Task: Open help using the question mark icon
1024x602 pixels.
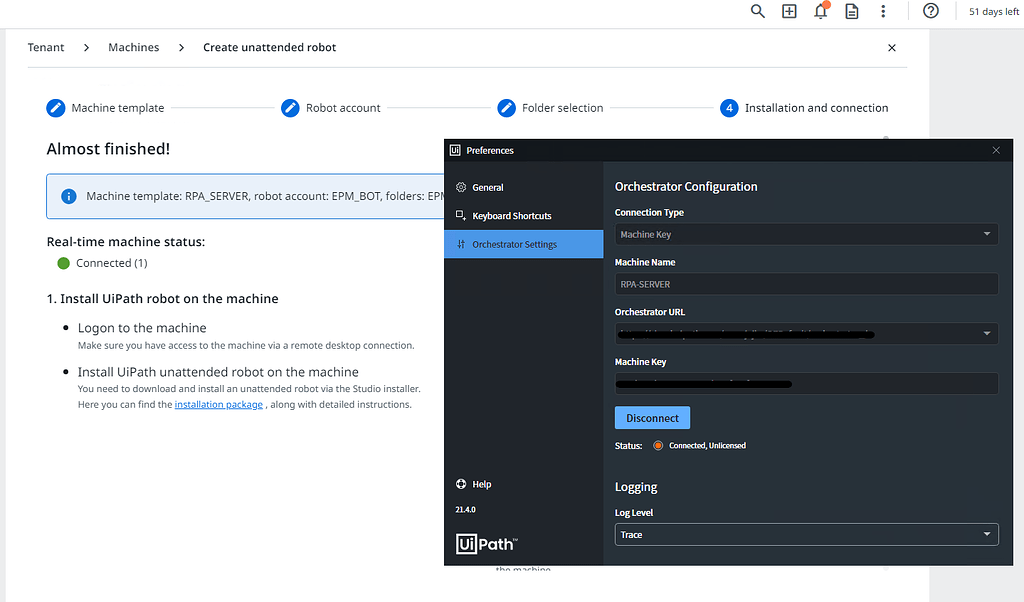Action: [930, 11]
